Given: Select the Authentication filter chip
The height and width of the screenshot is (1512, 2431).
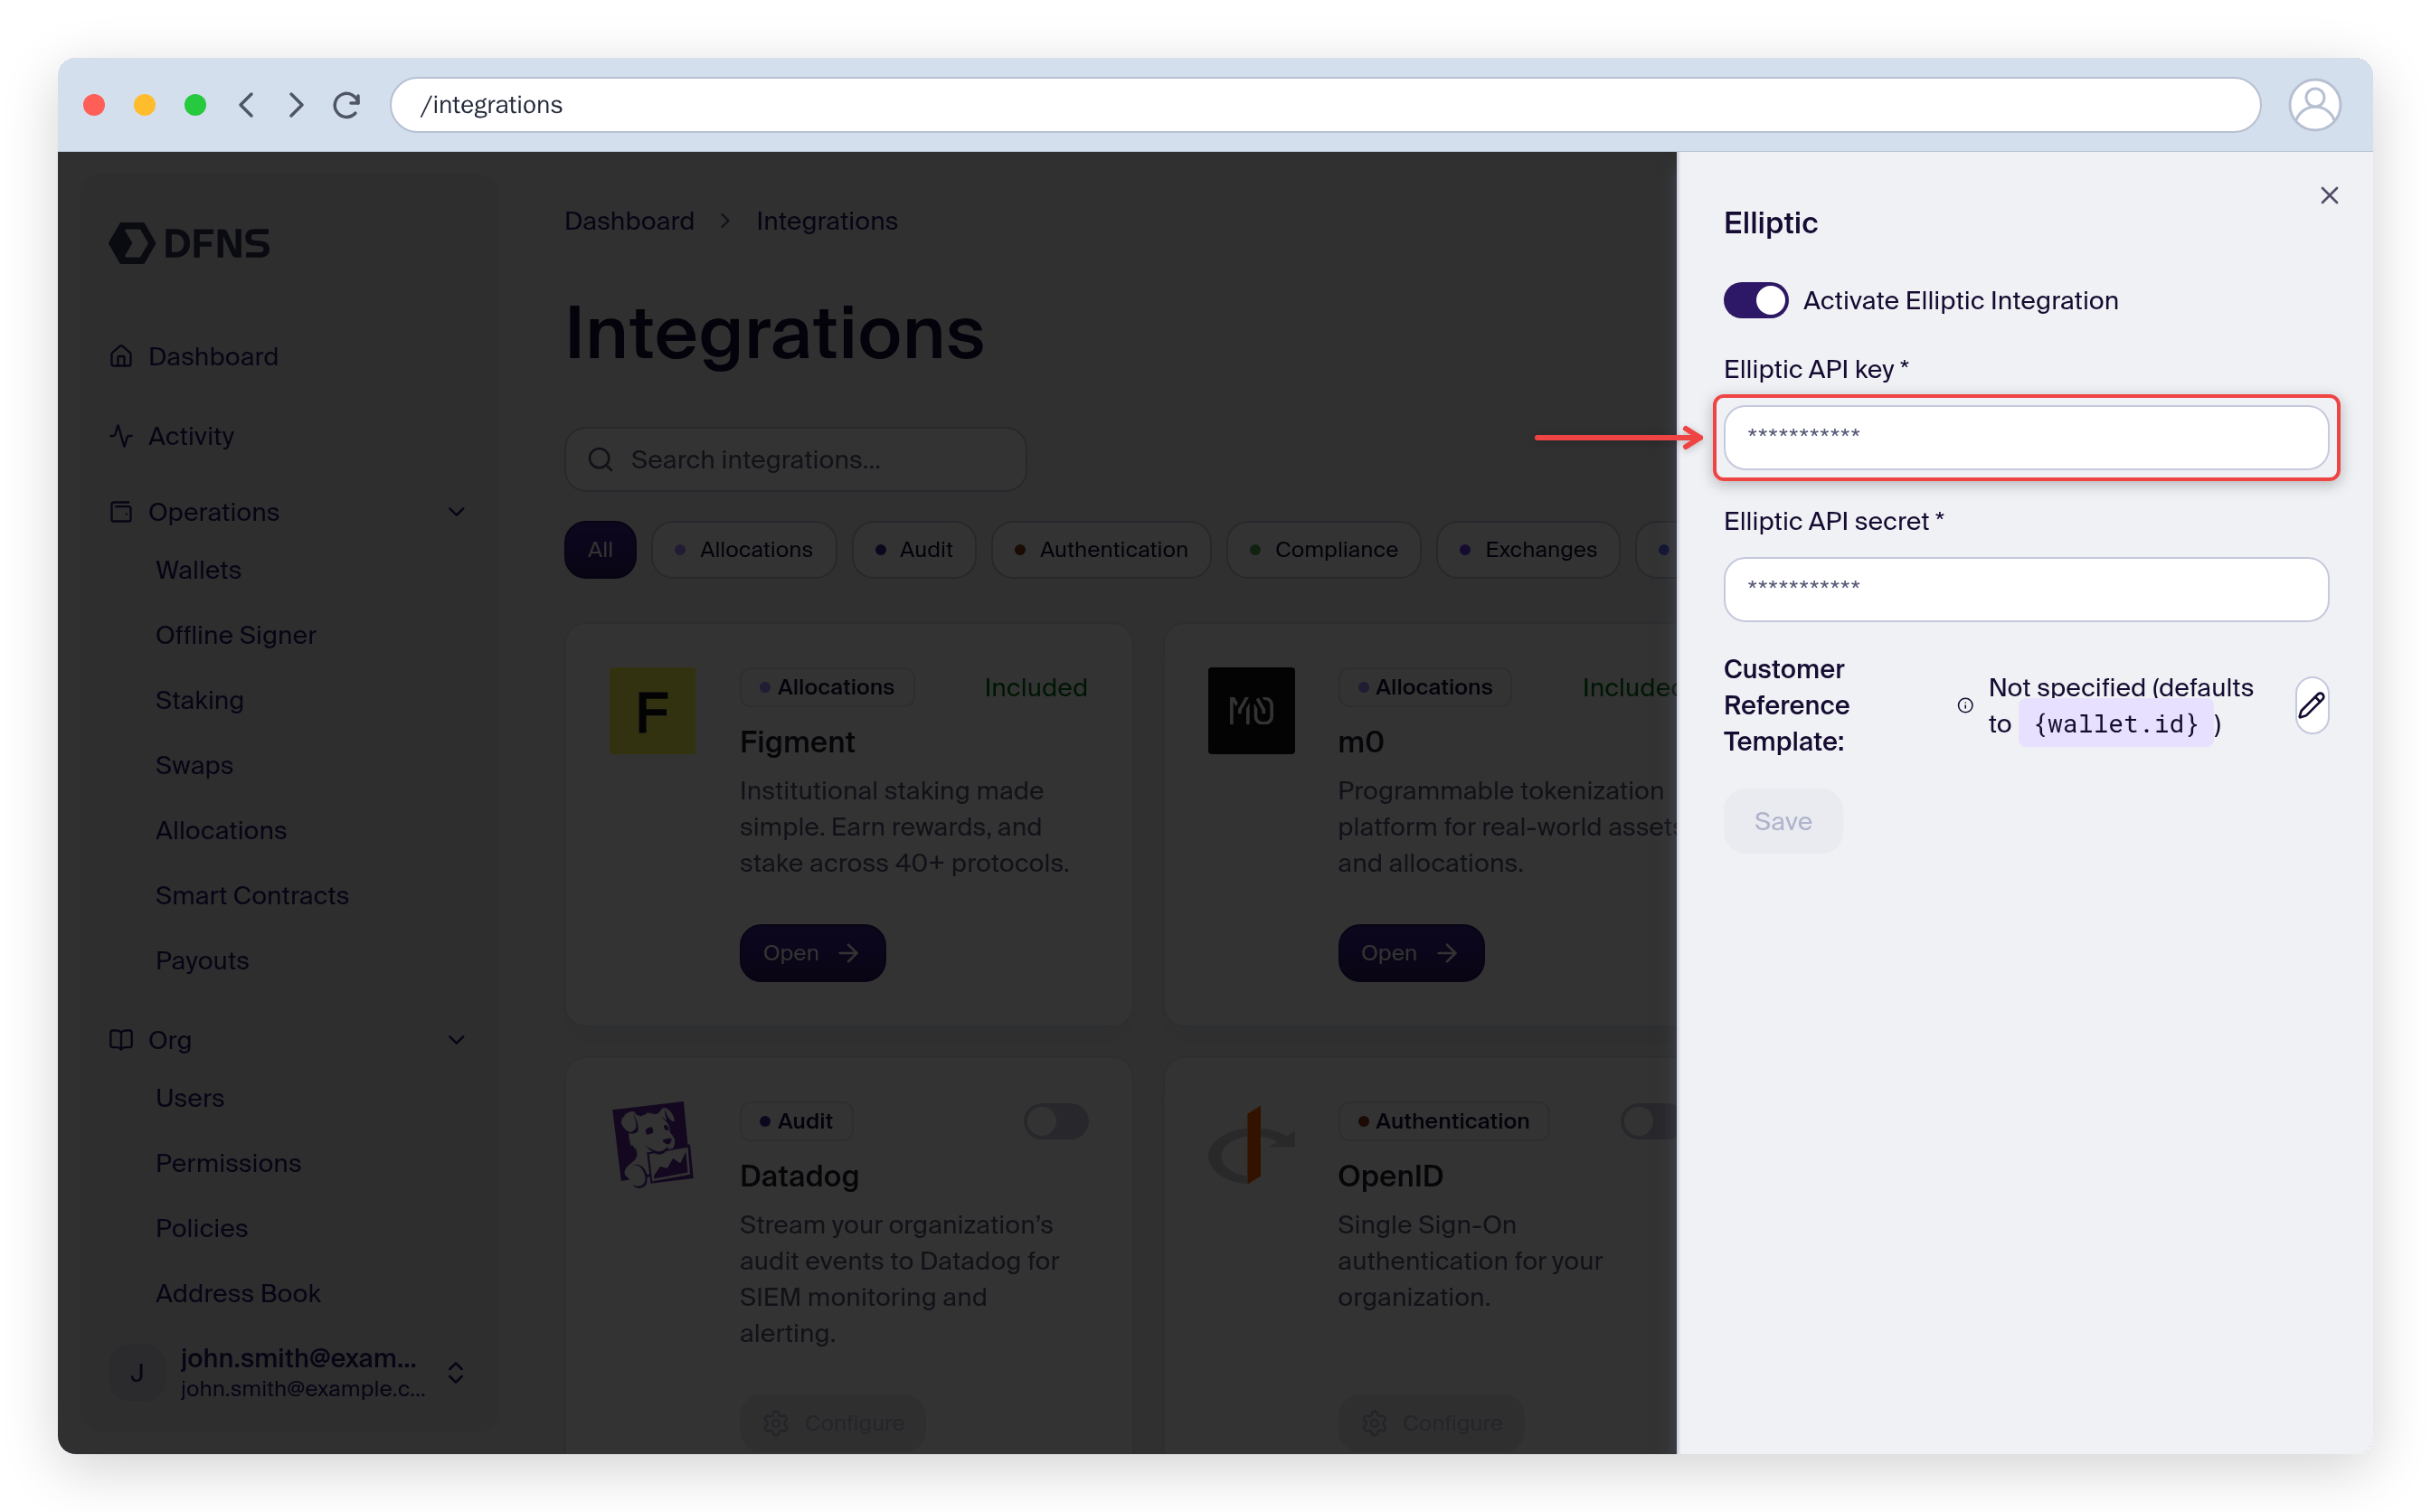Looking at the screenshot, I should (1100, 550).
